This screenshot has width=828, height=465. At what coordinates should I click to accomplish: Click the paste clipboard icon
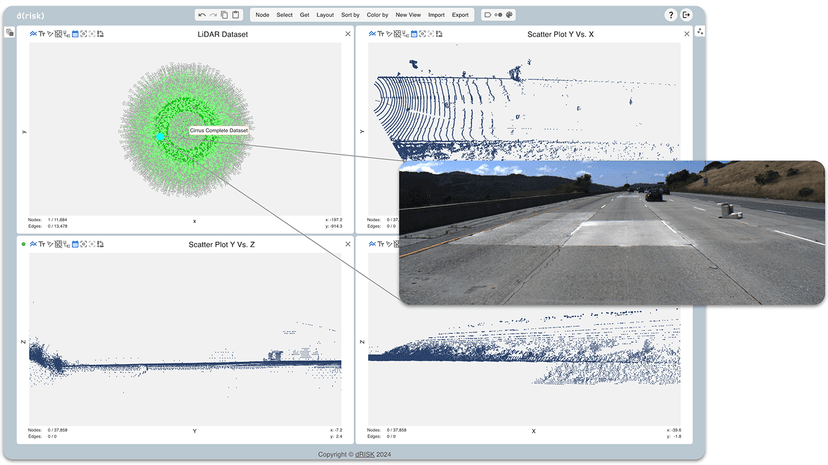(x=236, y=15)
